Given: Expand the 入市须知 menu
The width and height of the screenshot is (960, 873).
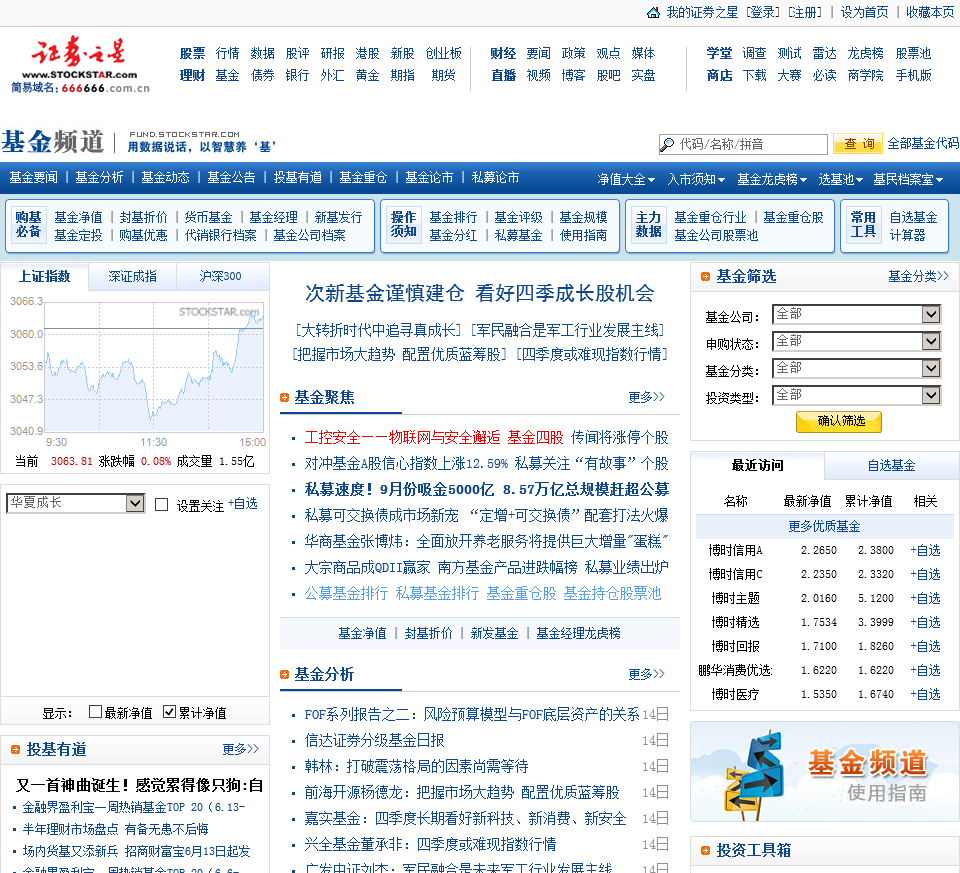Looking at the screenshot, I should coord(696,179).
